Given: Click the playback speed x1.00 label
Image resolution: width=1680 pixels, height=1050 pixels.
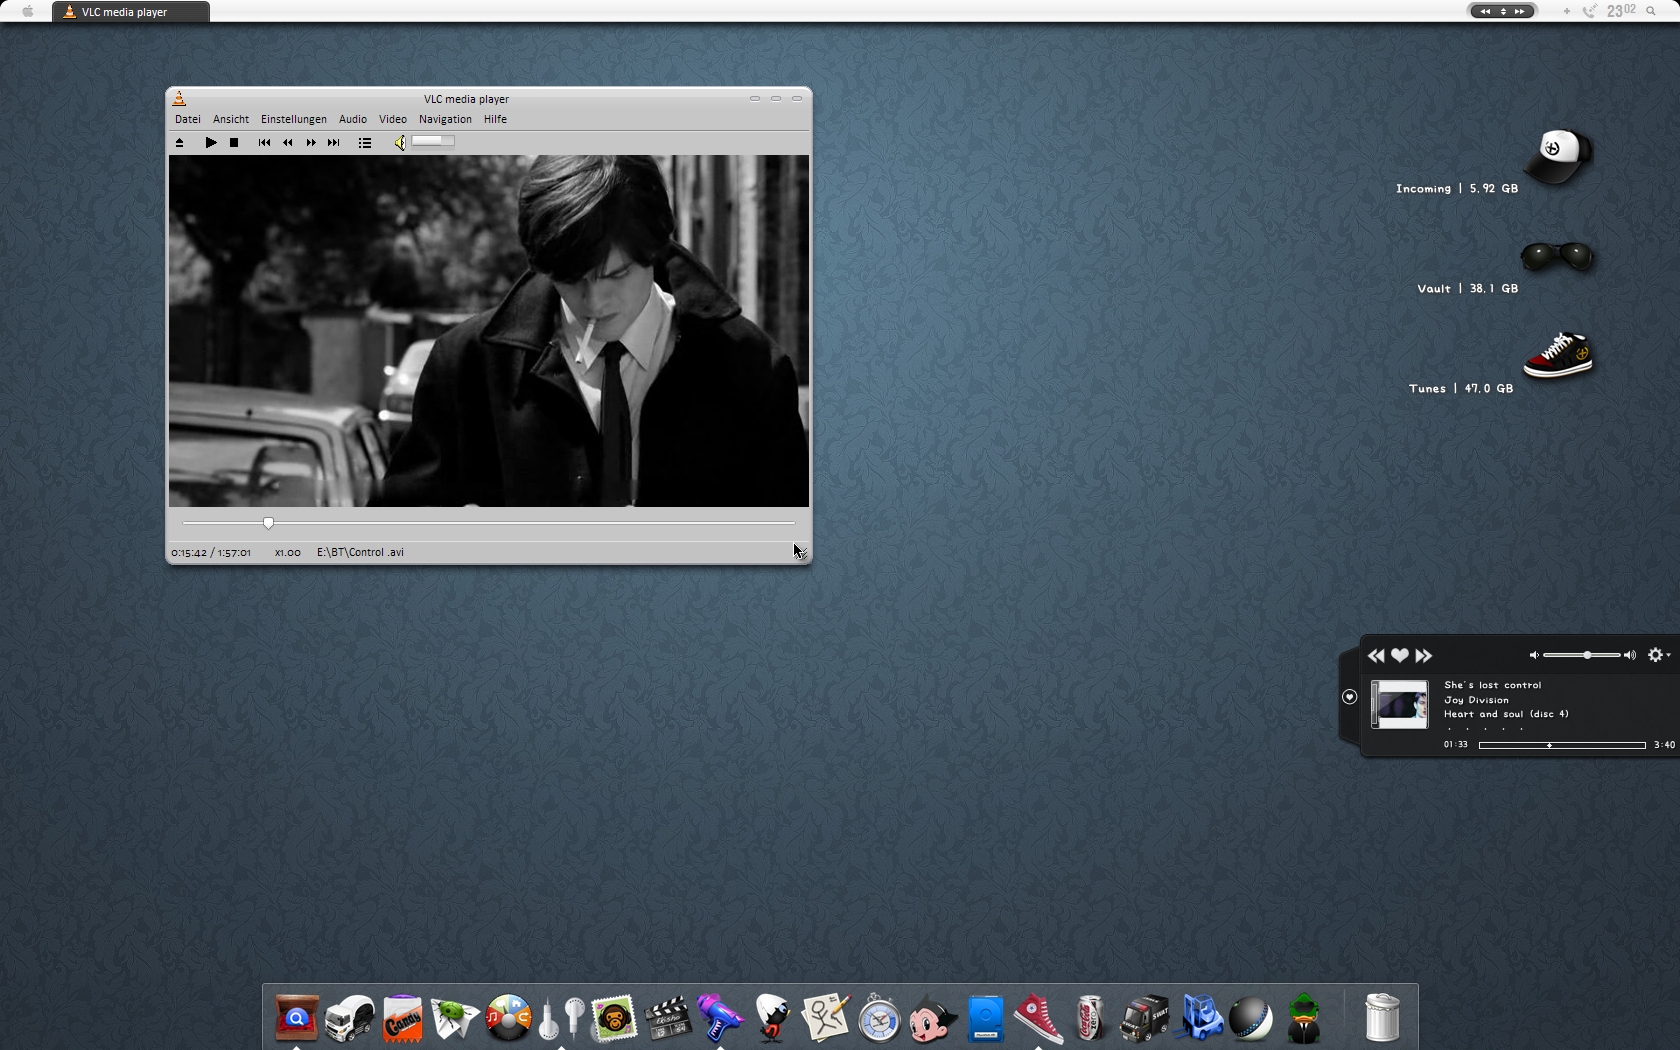Looking at the screenshot, I should (288, 552).
